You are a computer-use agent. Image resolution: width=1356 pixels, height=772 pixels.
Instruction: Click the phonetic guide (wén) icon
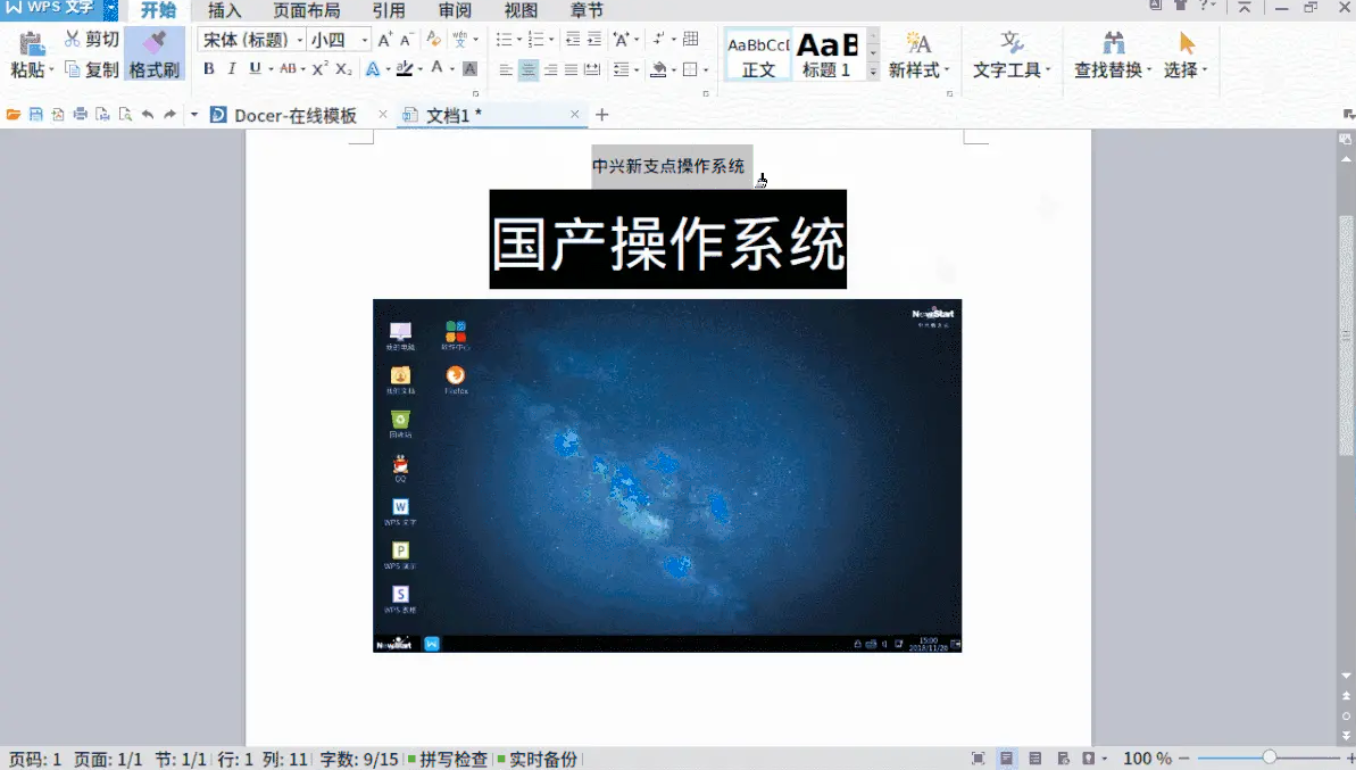pyautogui.click(x=459, y=40)
